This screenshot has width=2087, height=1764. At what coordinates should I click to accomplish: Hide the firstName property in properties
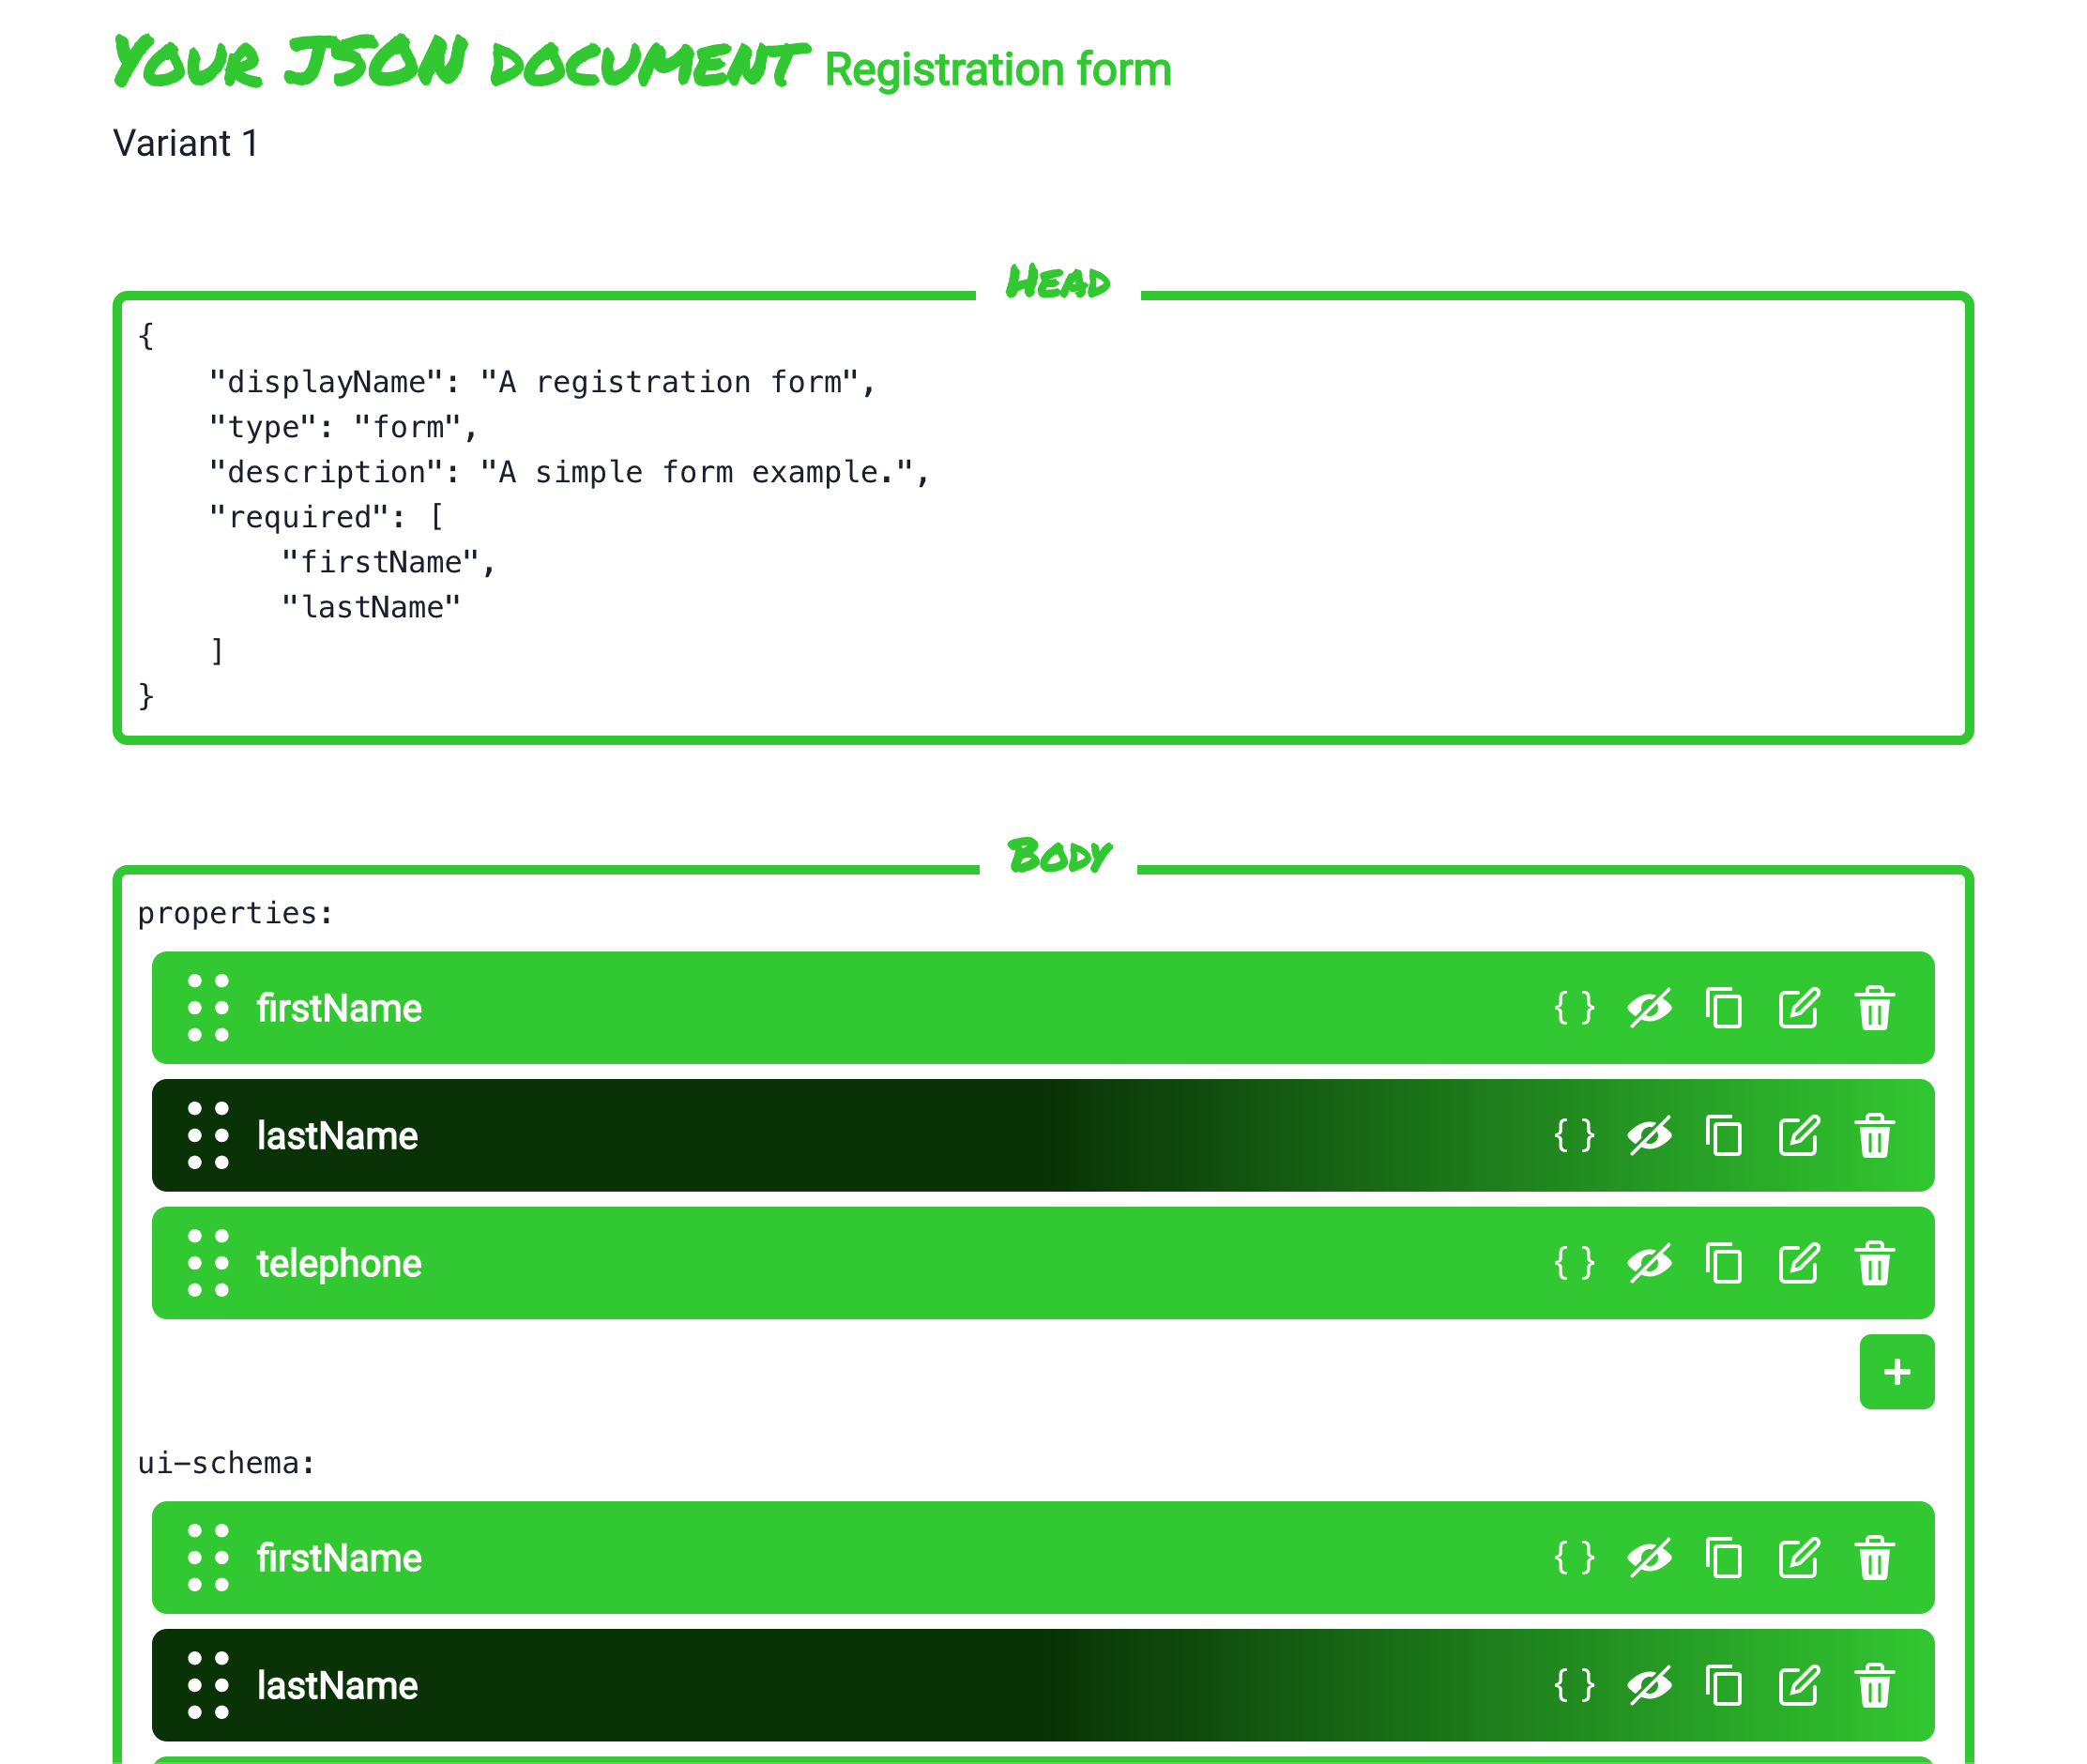click(1649, 1008)
